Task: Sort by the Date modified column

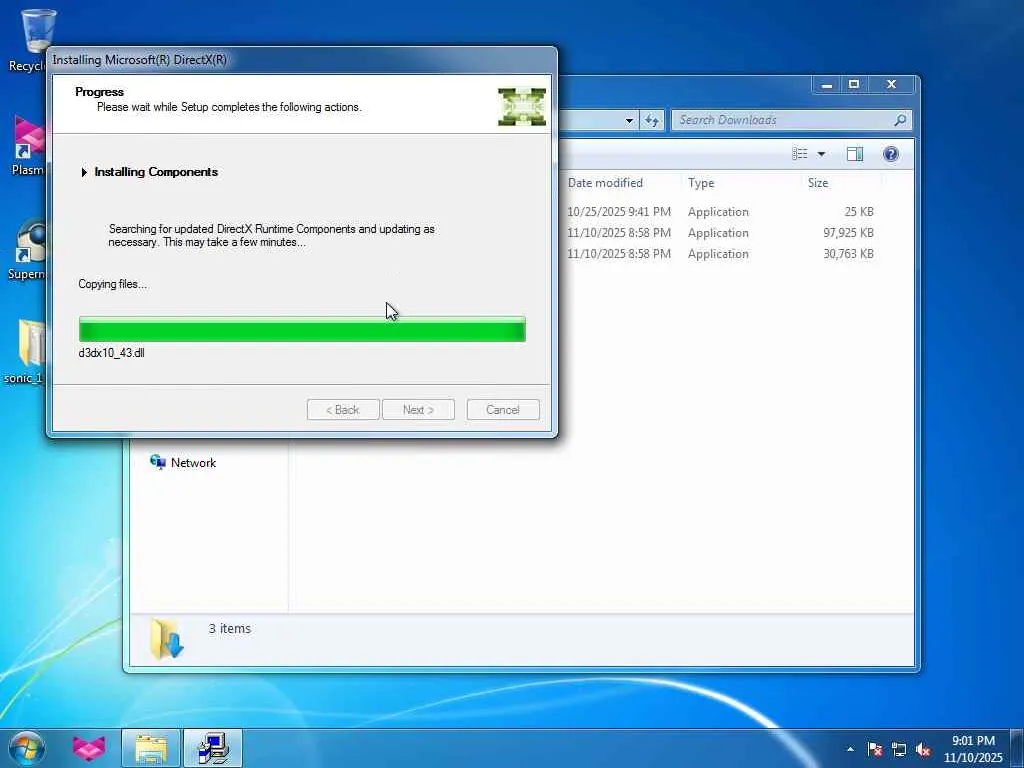Action: pyautogui.click(x=605, y=183)
